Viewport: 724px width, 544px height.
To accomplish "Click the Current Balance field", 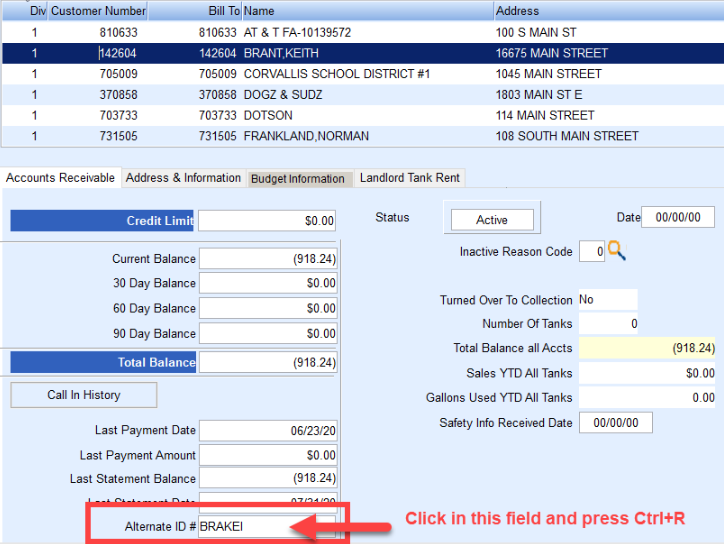I will (x=268, y=259).
